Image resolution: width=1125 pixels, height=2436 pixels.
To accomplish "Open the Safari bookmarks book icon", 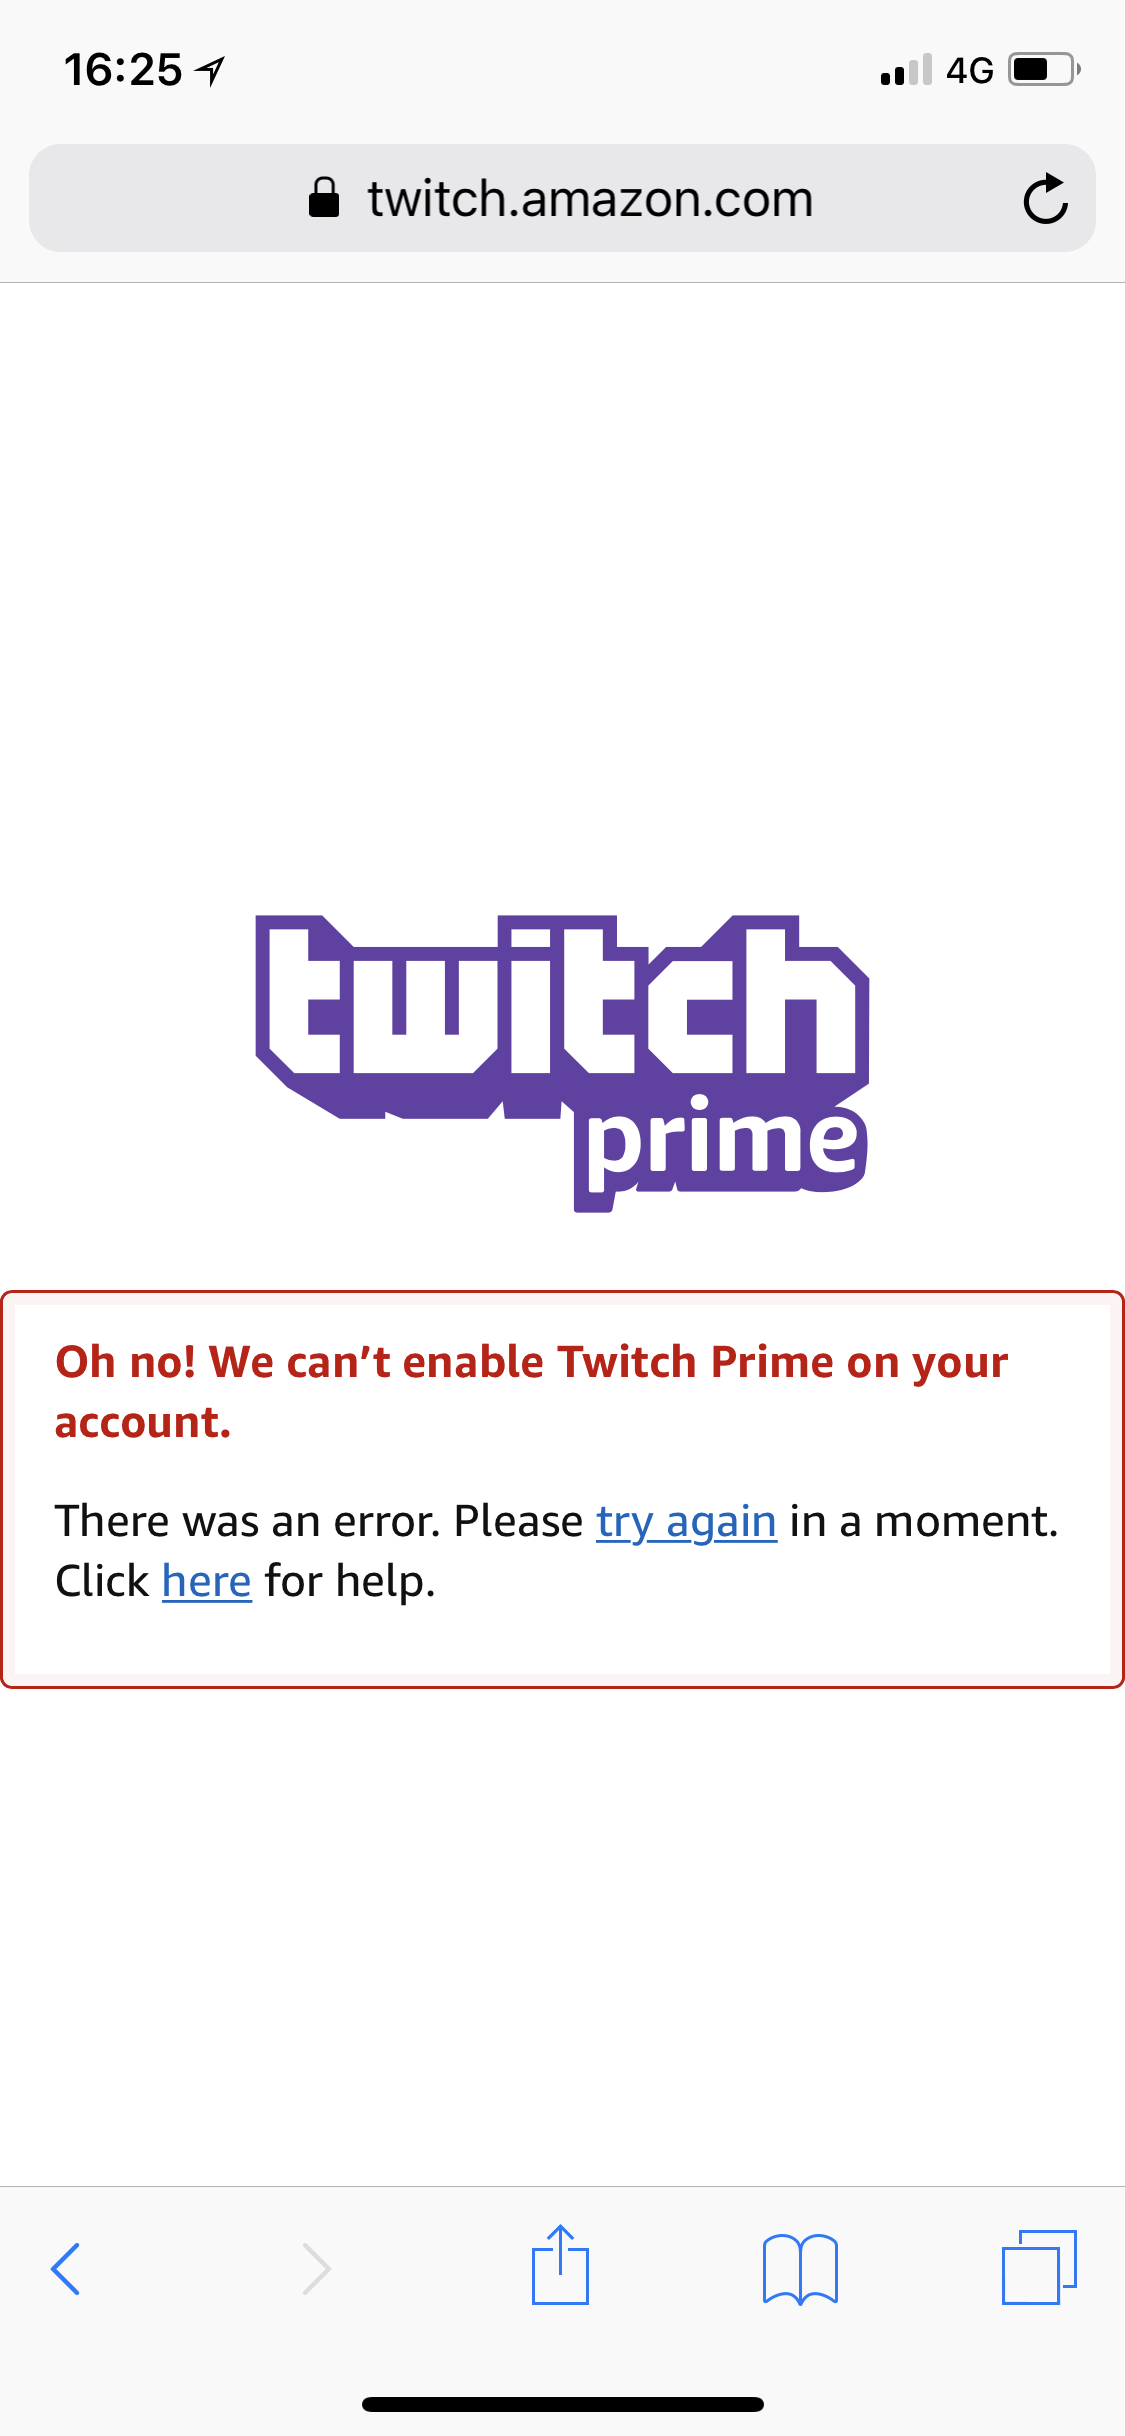I will pos(800,2269).
